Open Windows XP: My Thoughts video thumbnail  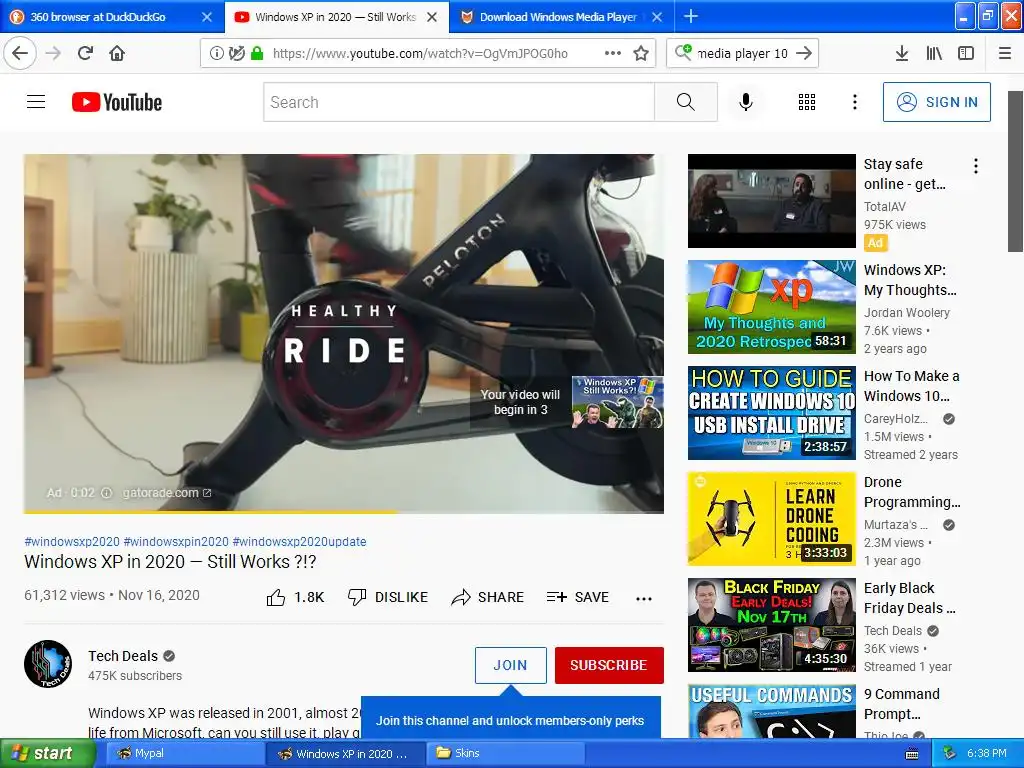tap(771, 307)
